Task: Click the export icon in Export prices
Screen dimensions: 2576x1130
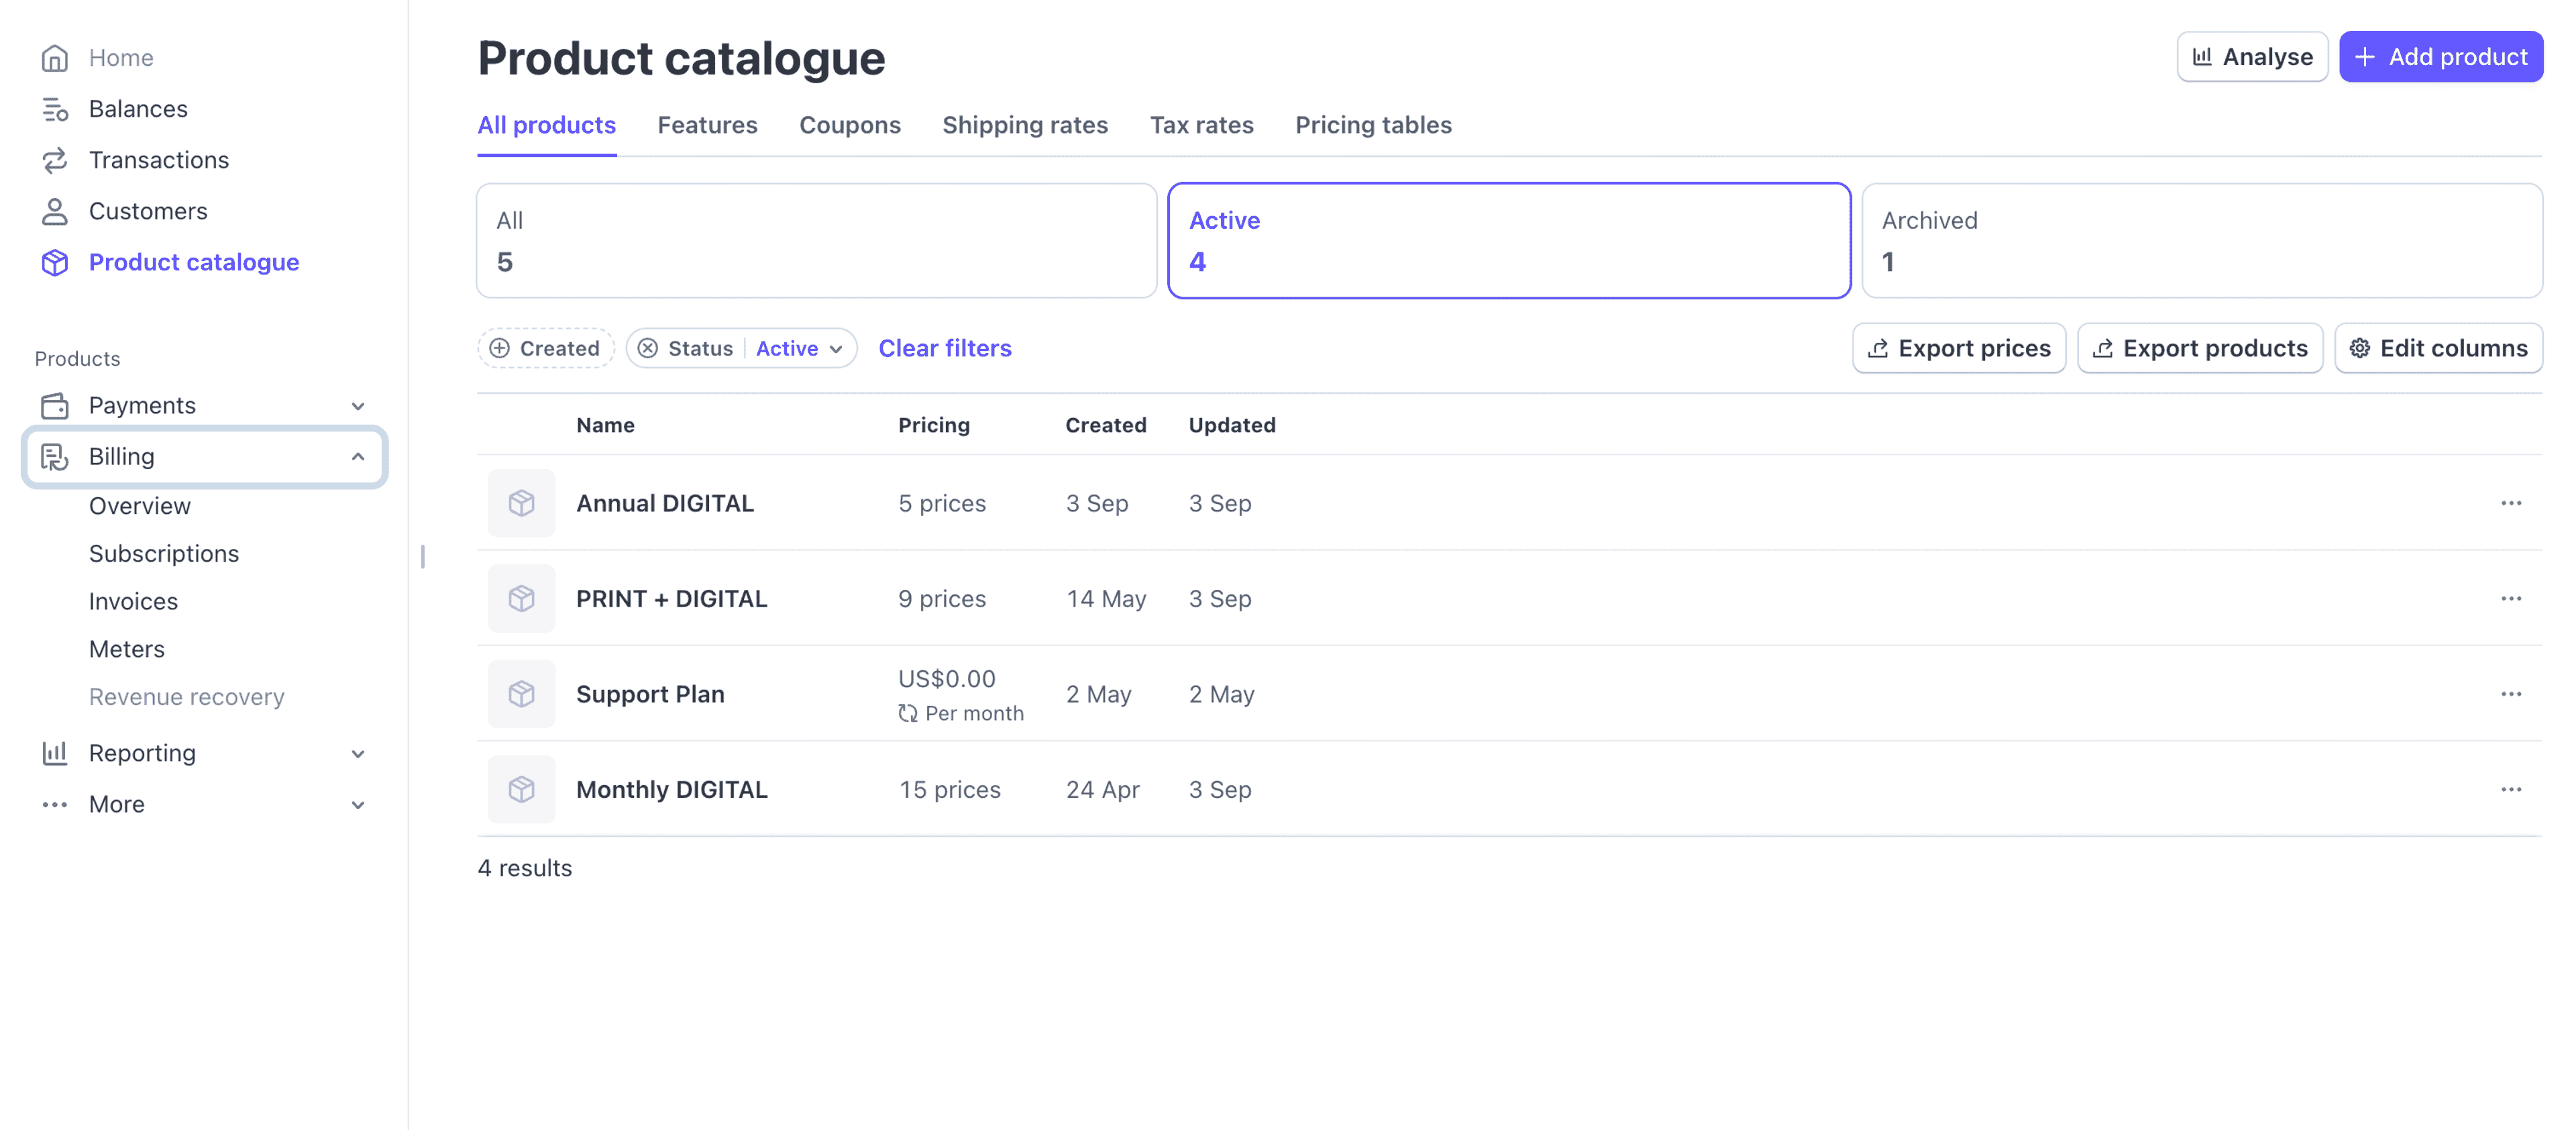Action: [x=1878, y=348]
